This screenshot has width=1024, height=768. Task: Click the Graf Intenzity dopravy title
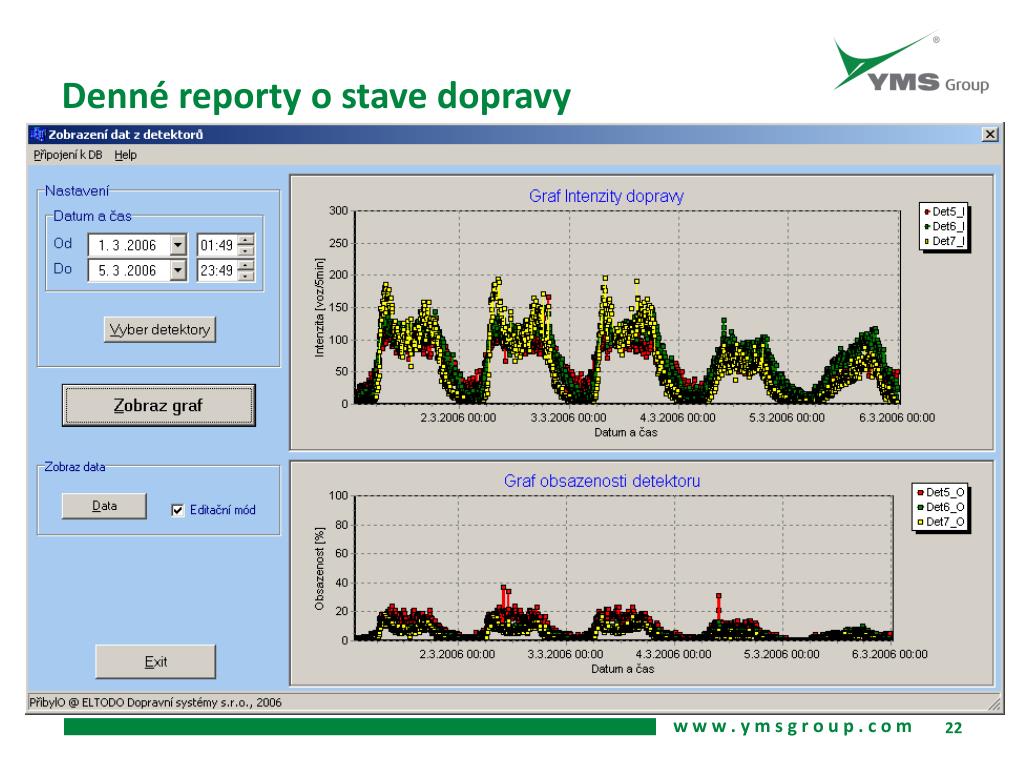[607, 197]
